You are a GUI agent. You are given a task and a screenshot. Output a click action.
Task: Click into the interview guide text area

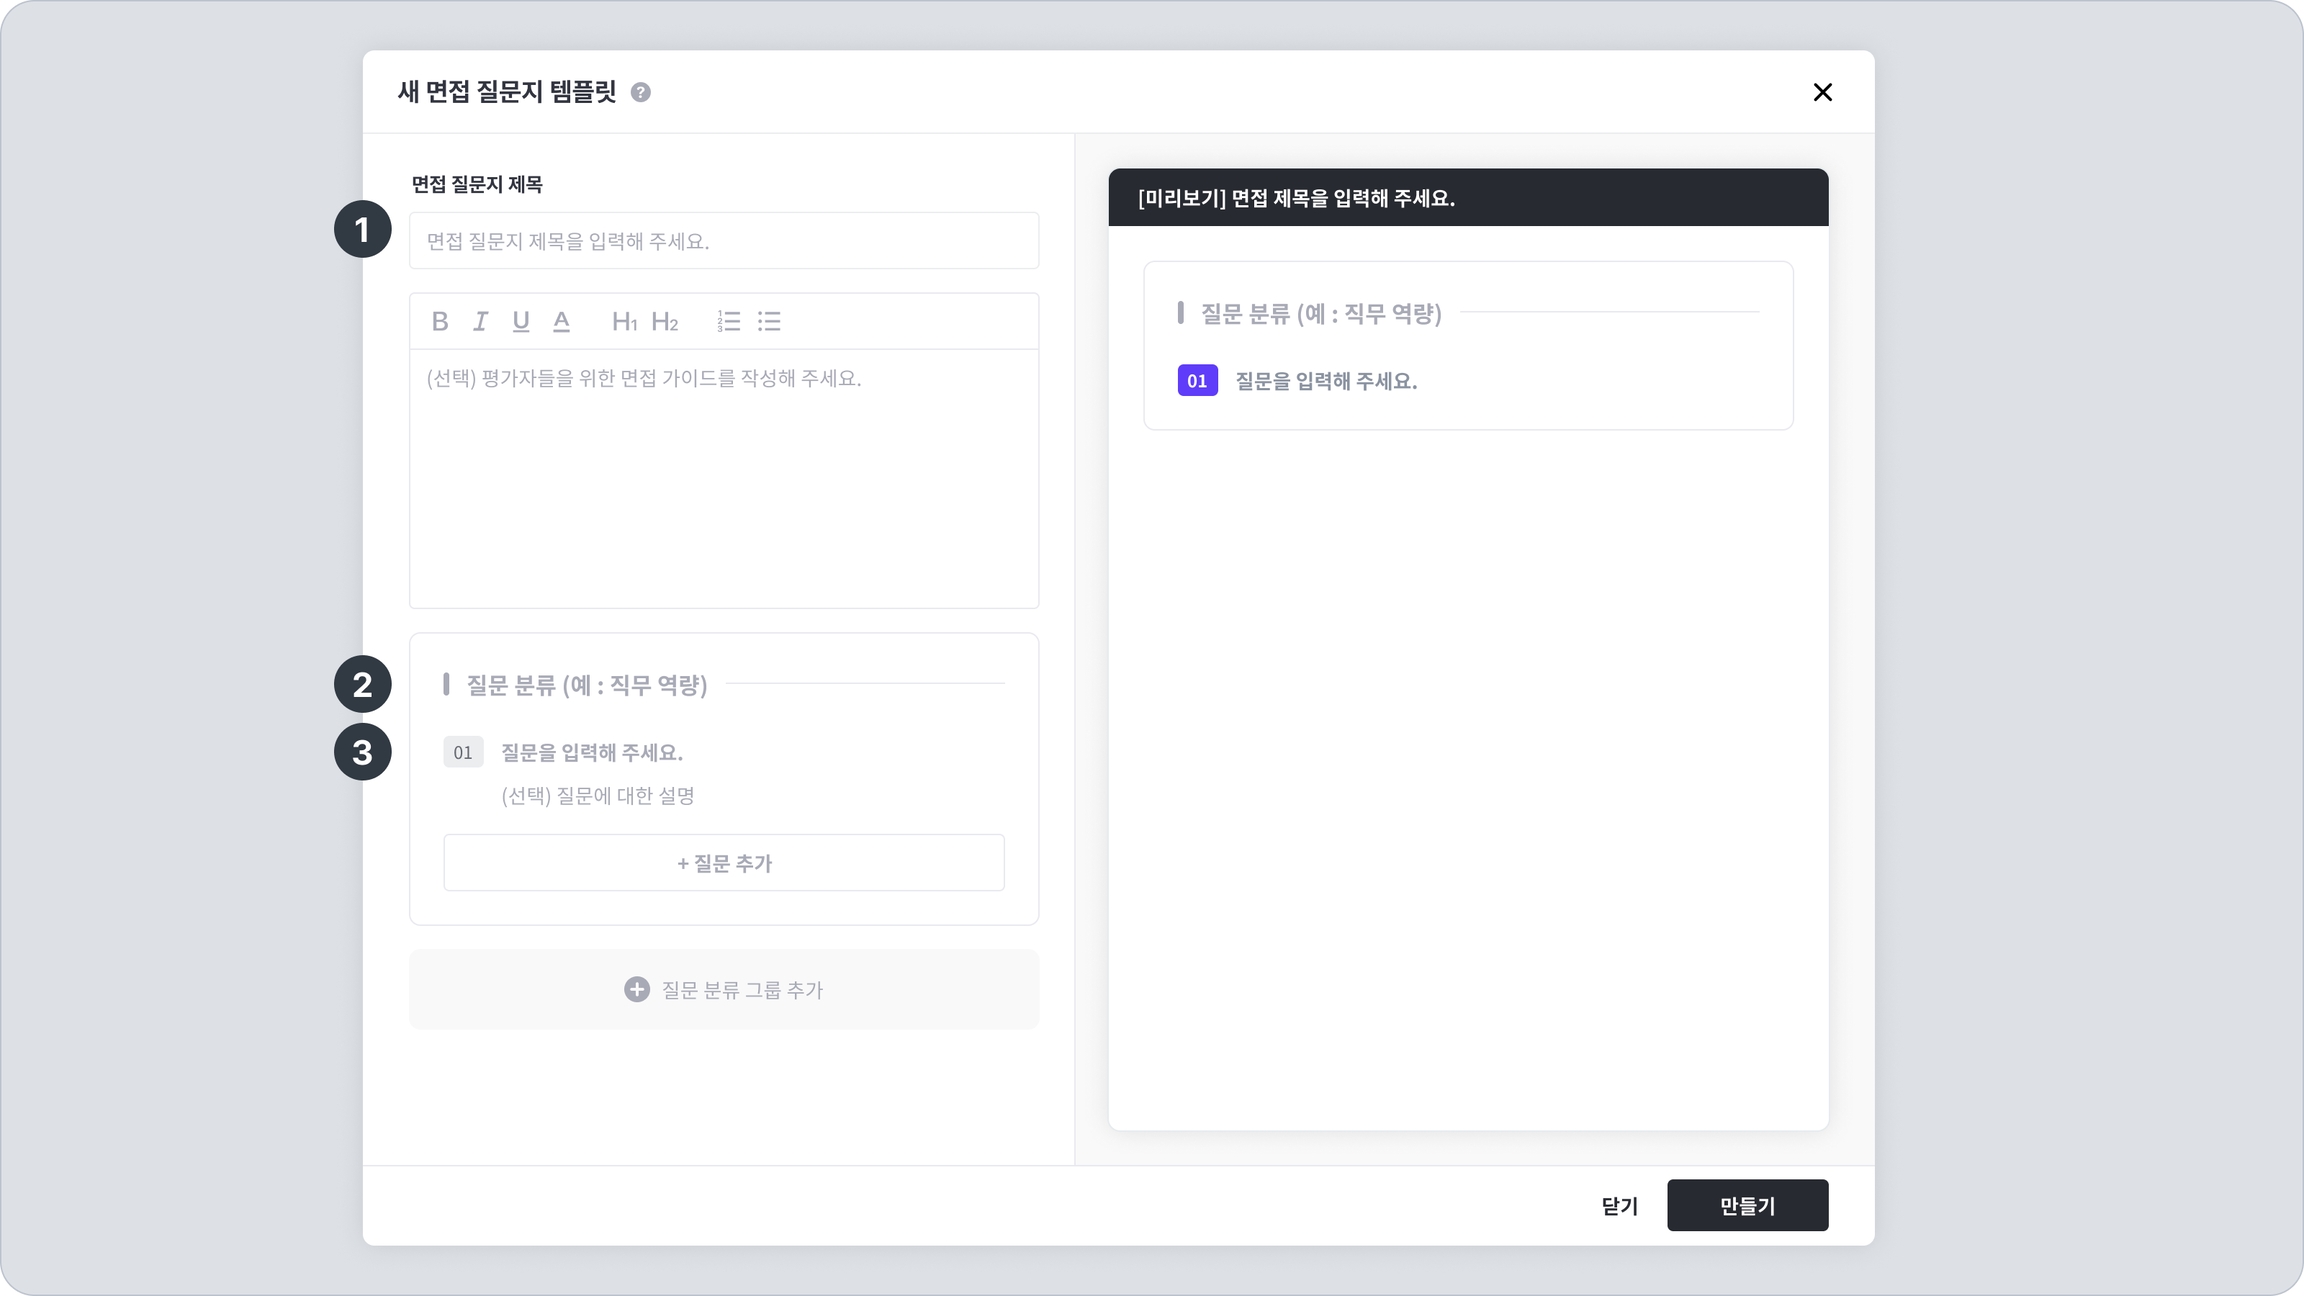723,478
